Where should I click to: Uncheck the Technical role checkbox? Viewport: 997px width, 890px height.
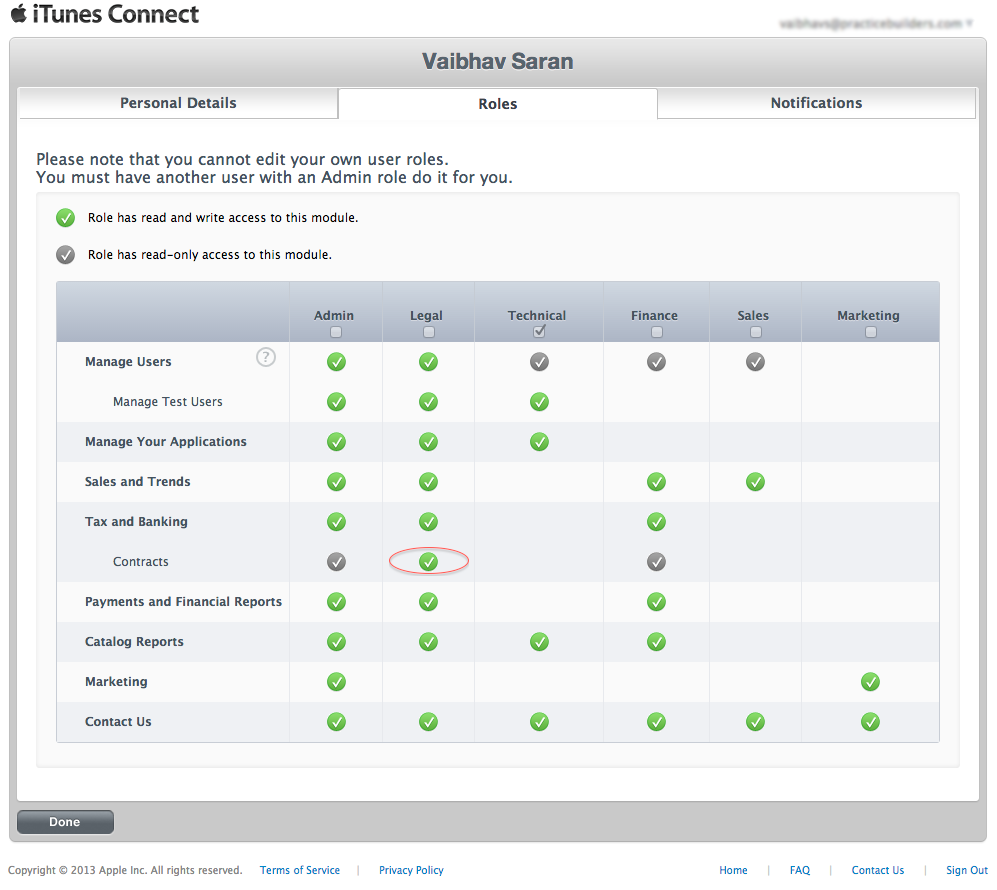[x=539, y=332]
